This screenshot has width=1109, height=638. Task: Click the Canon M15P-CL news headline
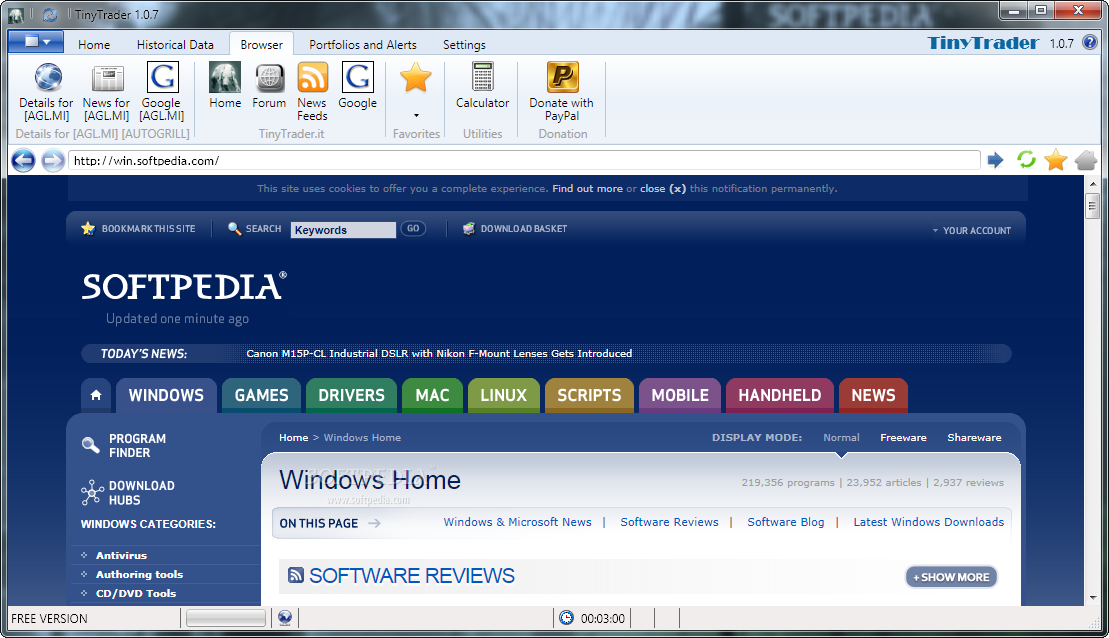tap(439, 354)
